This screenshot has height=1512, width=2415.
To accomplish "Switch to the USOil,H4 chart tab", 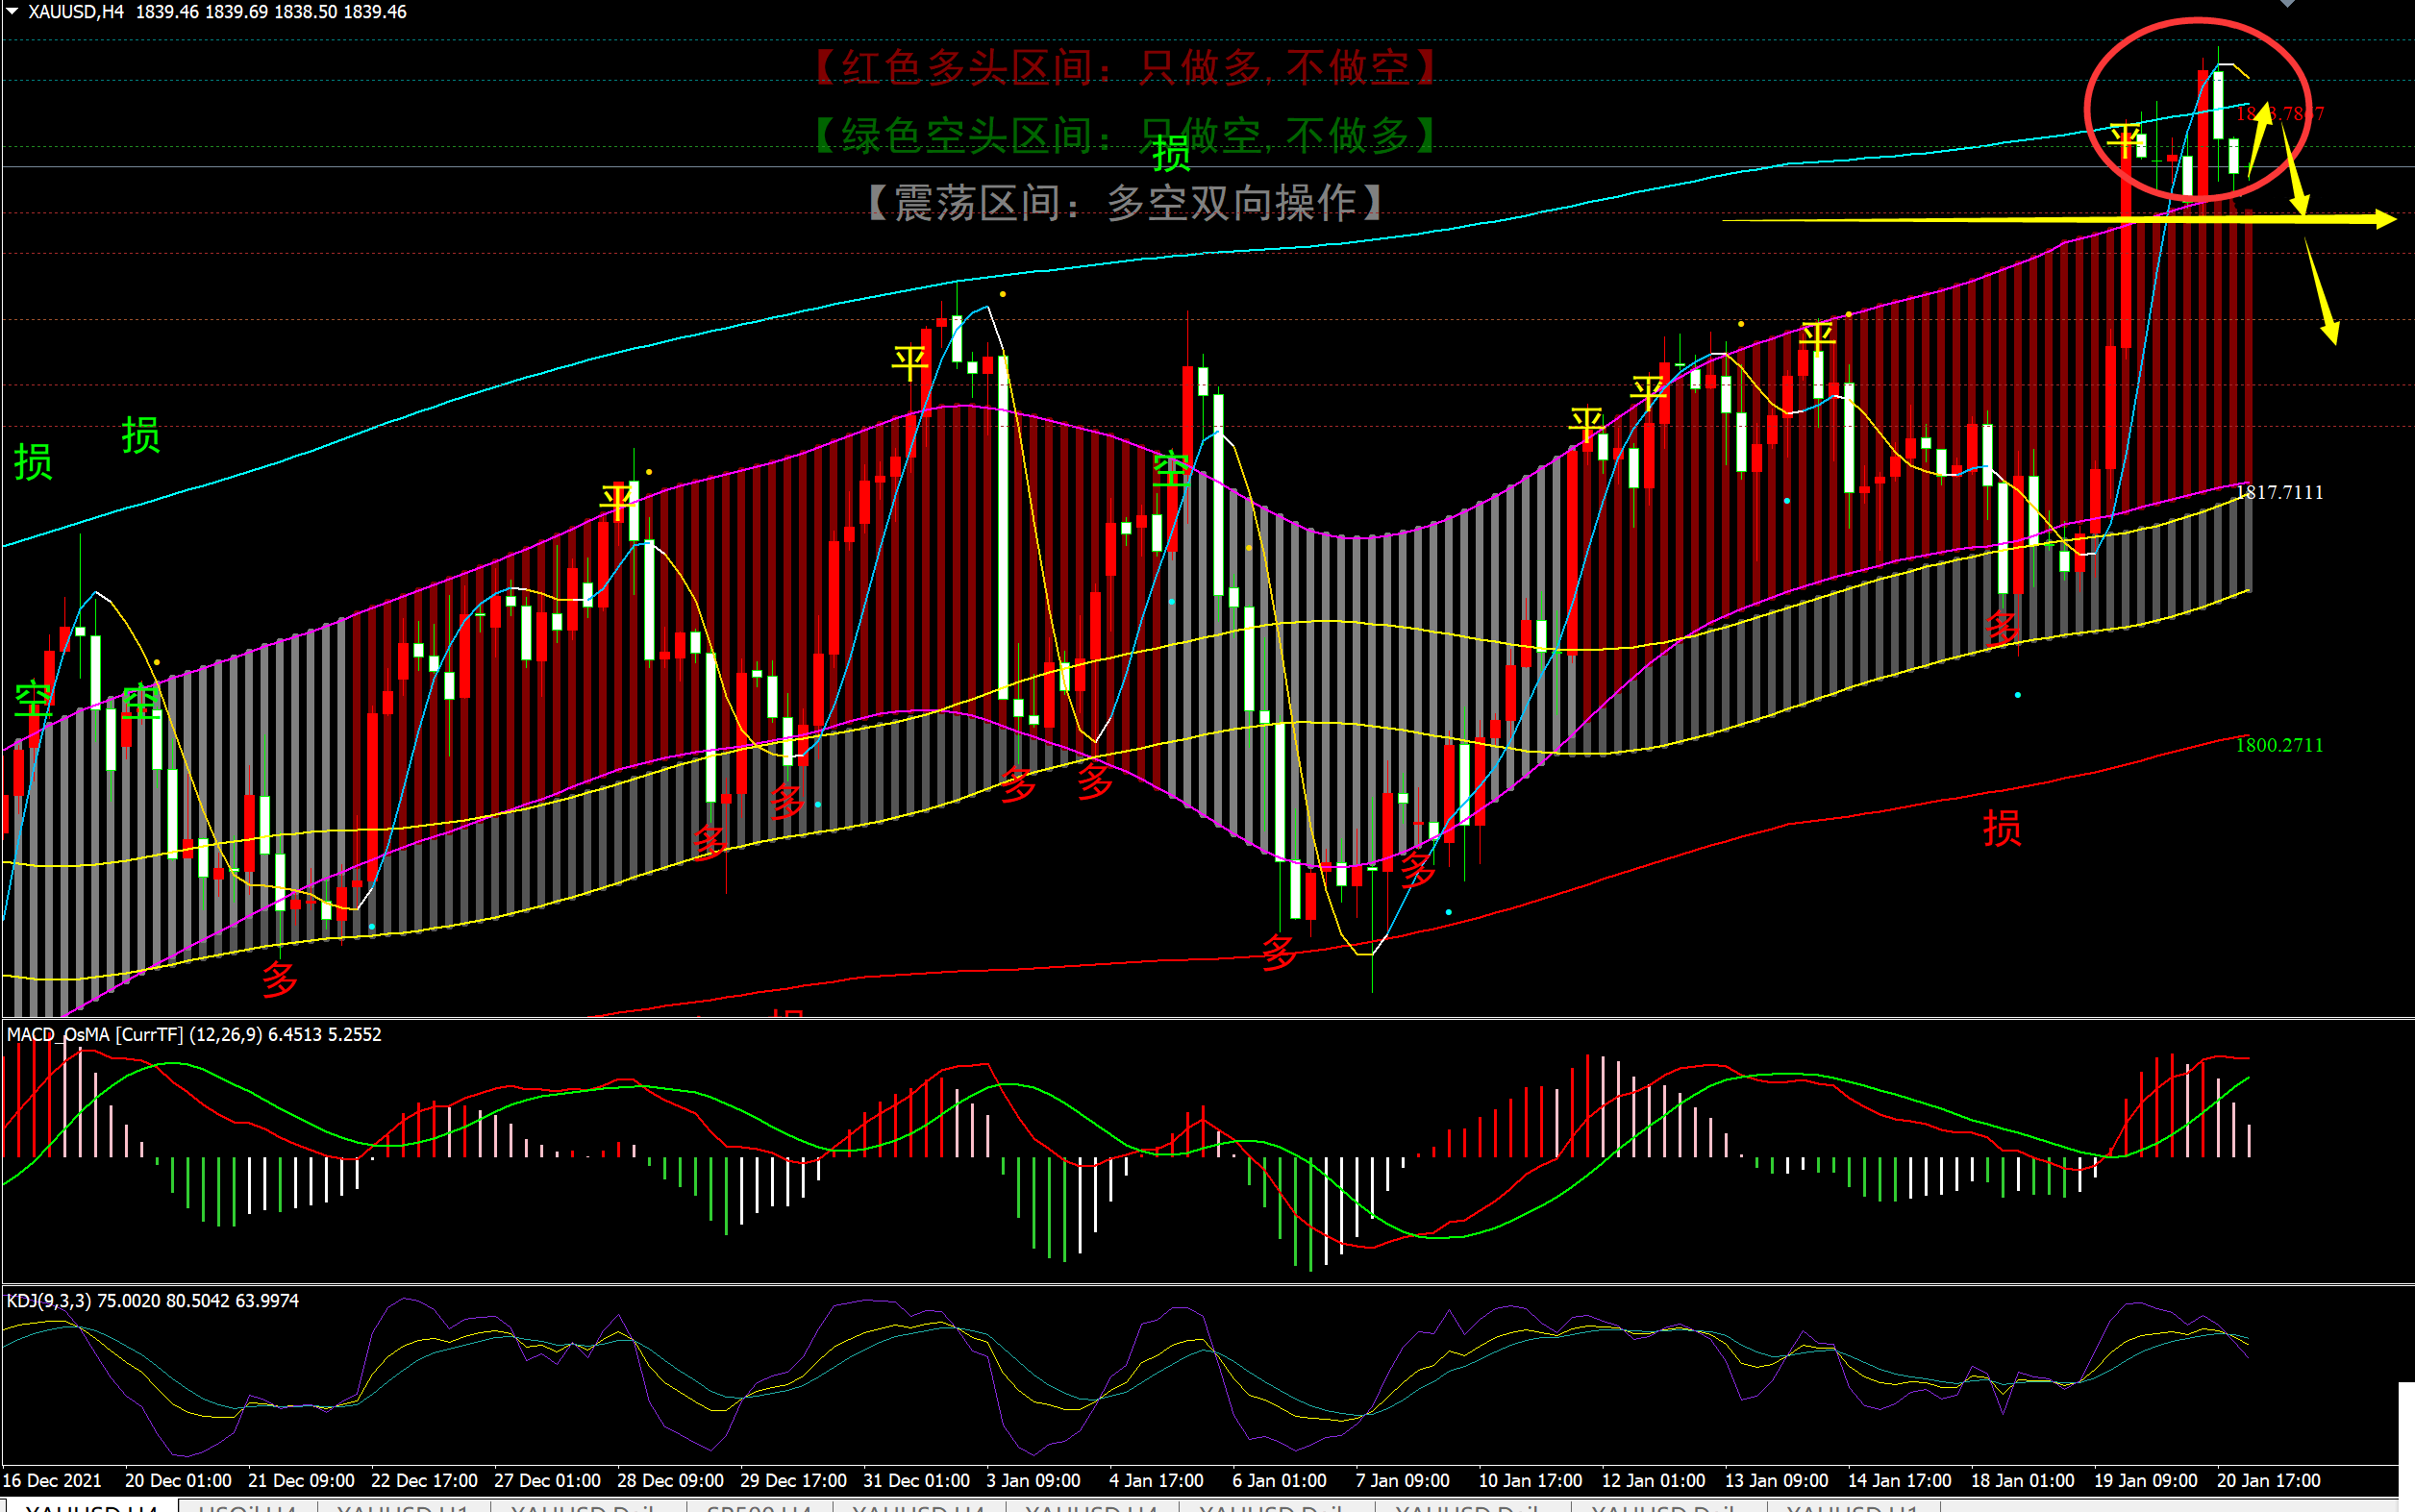I will pyautogui.click(x=247, y=1506).
